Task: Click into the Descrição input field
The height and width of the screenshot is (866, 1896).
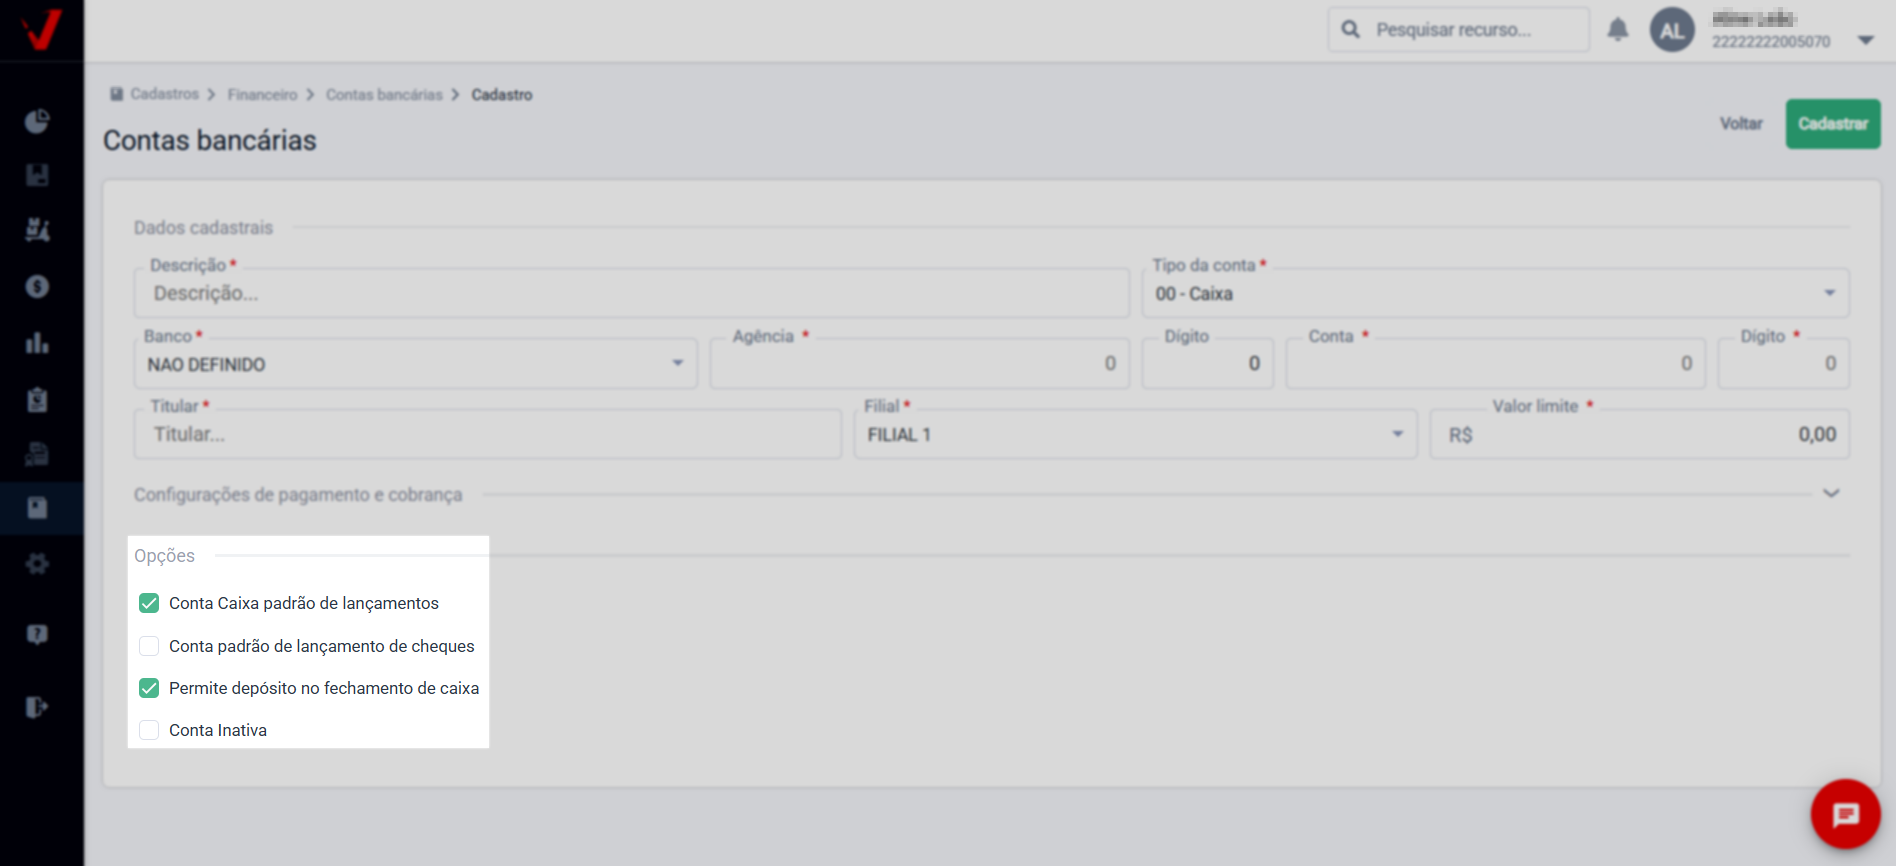Action: point(632,293)
